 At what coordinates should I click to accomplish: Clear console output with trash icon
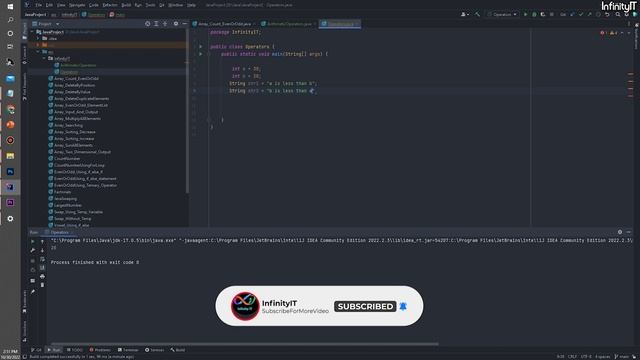42,285
